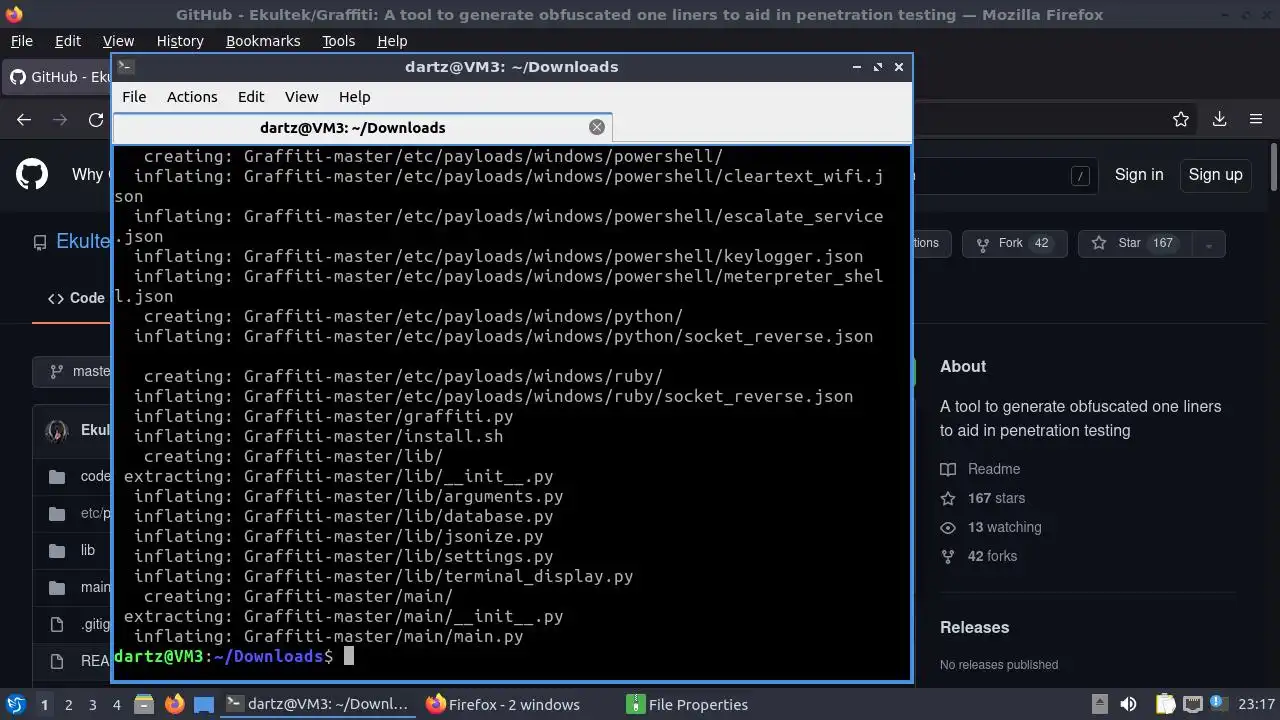Click the Releases heading link
Image resolution: width=1280 pixels, height=720 pixels.
(x=974, y=628)
